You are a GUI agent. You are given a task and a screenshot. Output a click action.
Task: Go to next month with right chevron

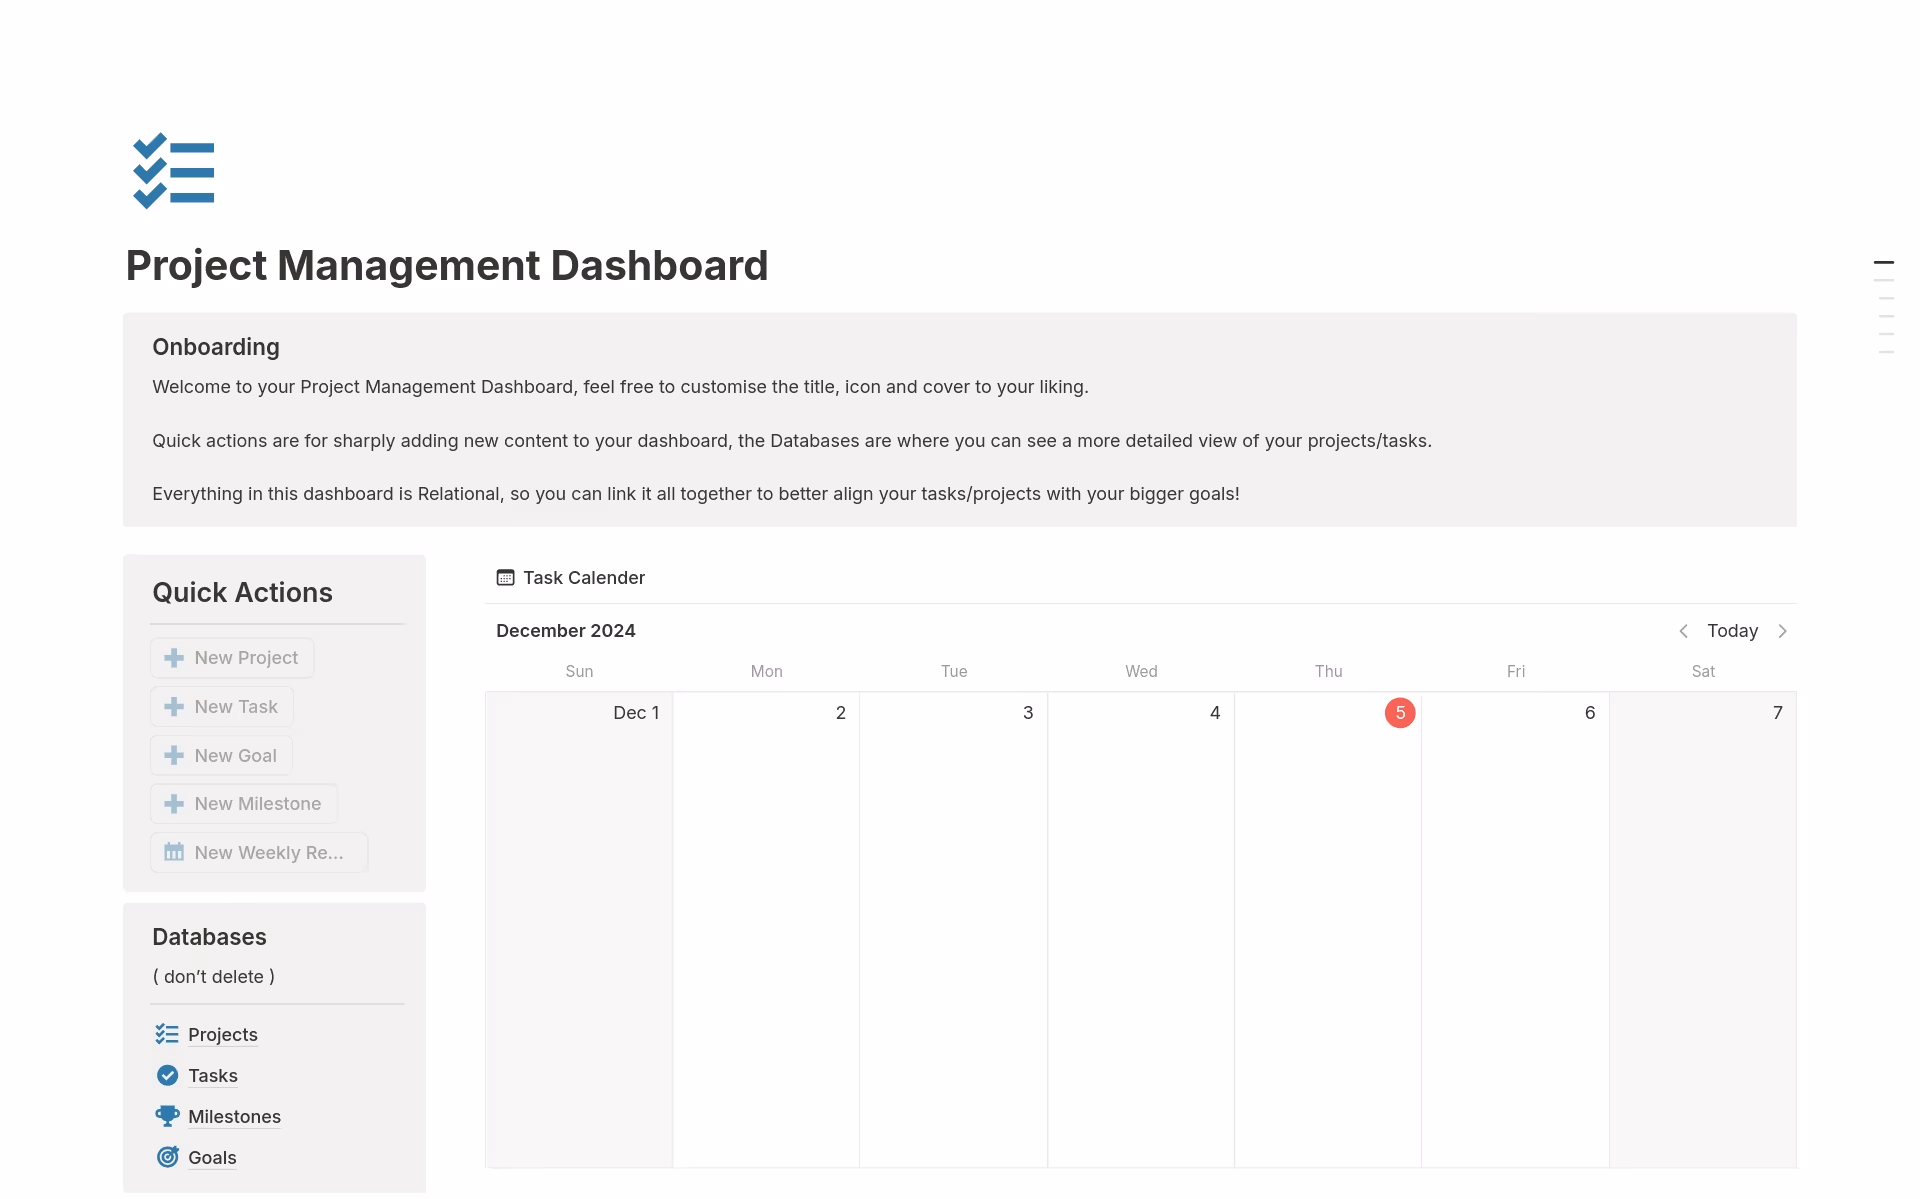click(1783, 631)
